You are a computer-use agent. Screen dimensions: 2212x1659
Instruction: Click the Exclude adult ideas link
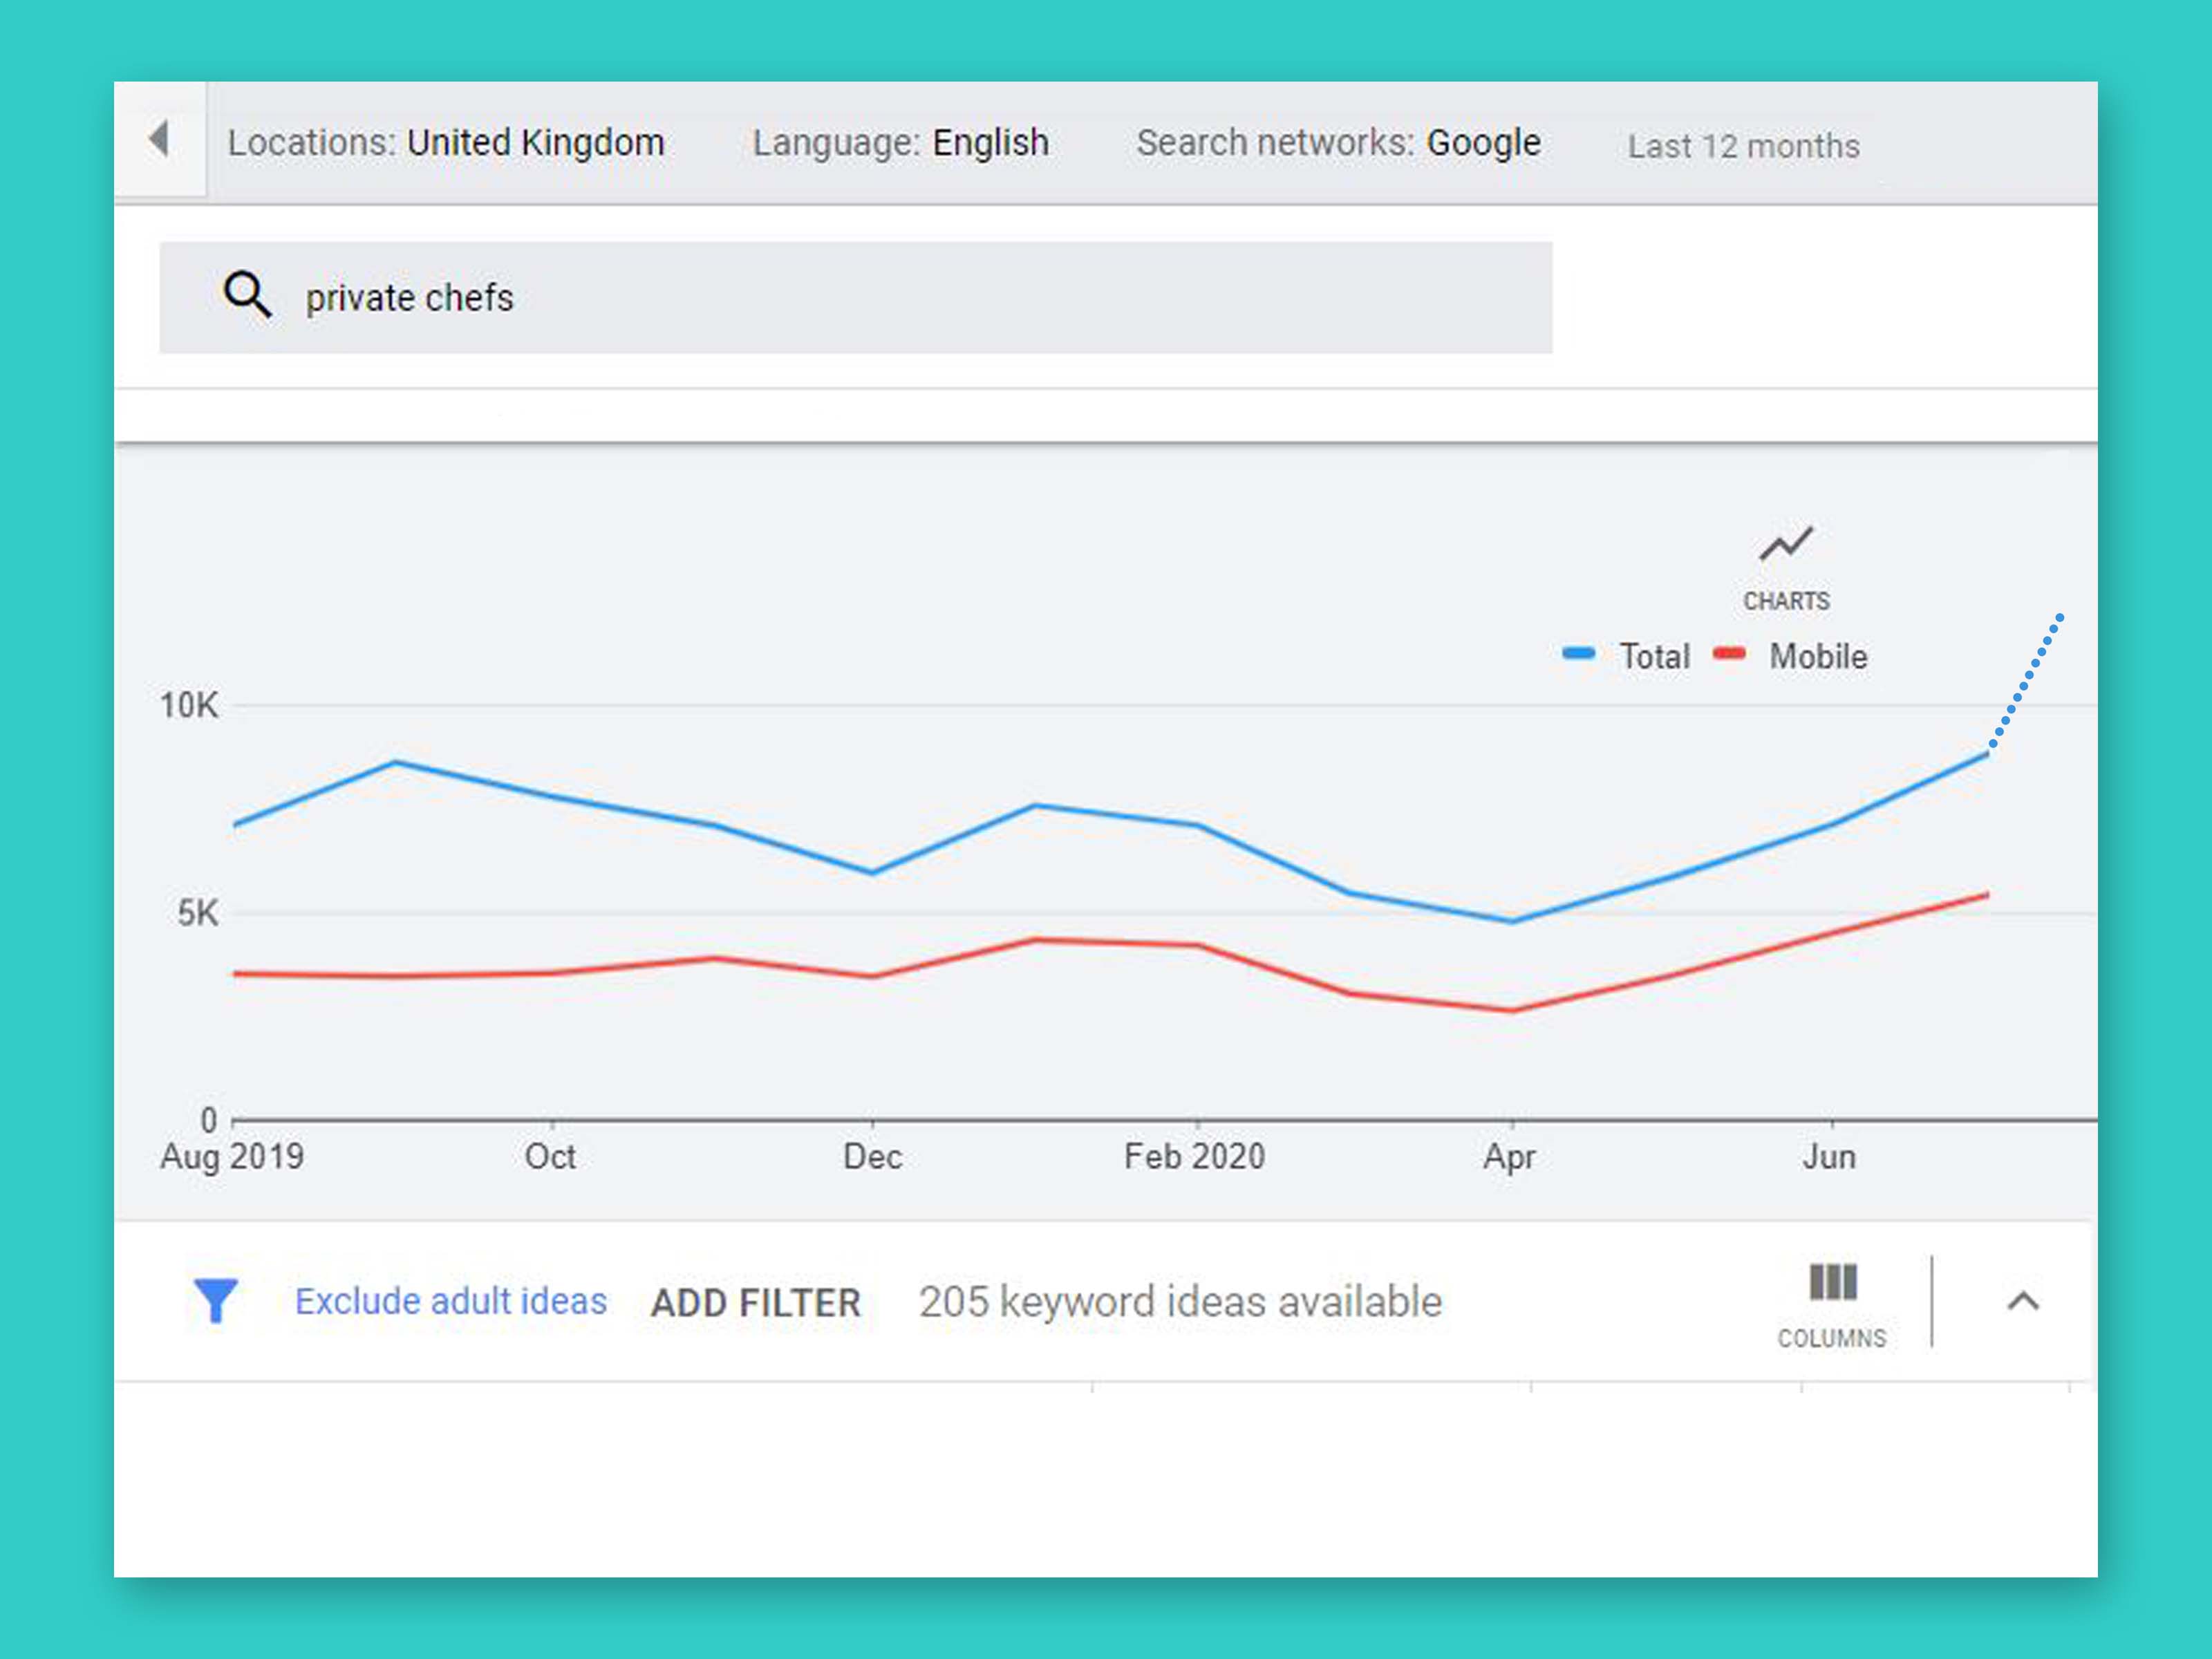click(451, 1301)
